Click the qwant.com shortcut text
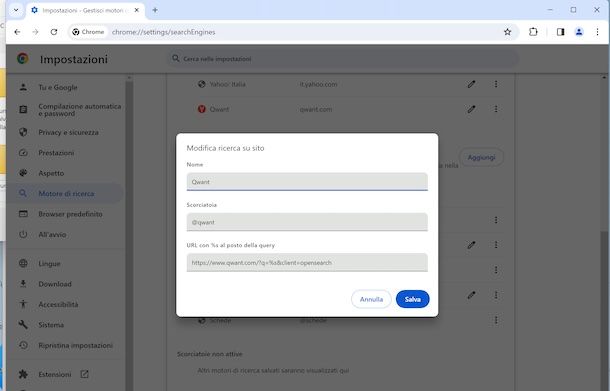The image size is (610, 391). pos(316,109)
